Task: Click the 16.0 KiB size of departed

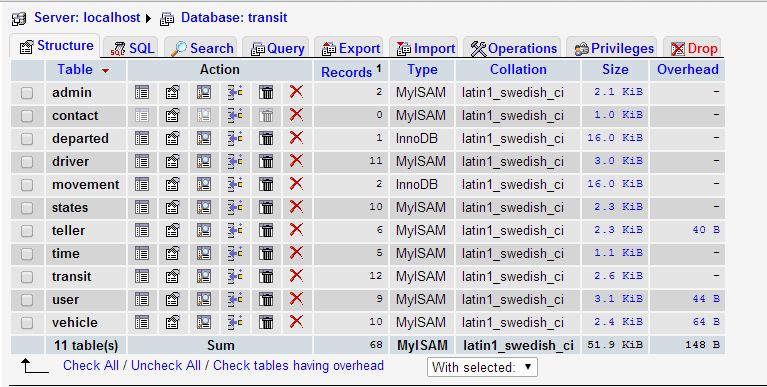Action: [x=615, y=138]
